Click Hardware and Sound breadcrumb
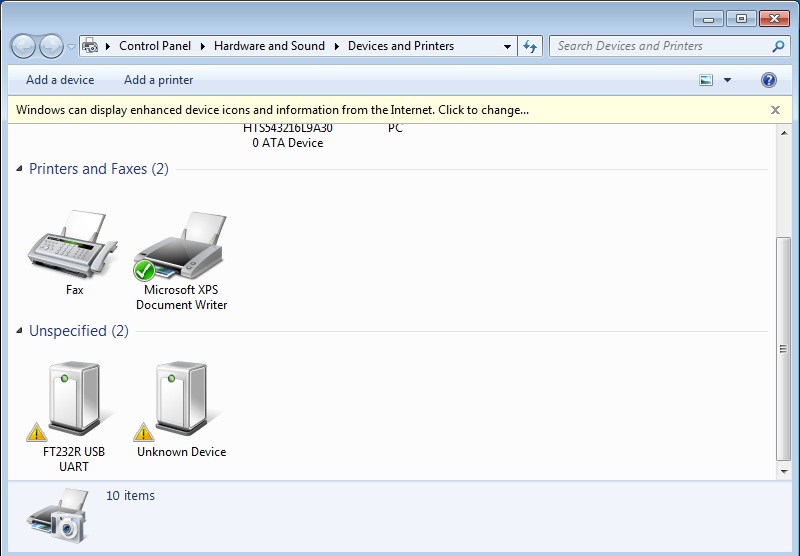 [269, 46]
